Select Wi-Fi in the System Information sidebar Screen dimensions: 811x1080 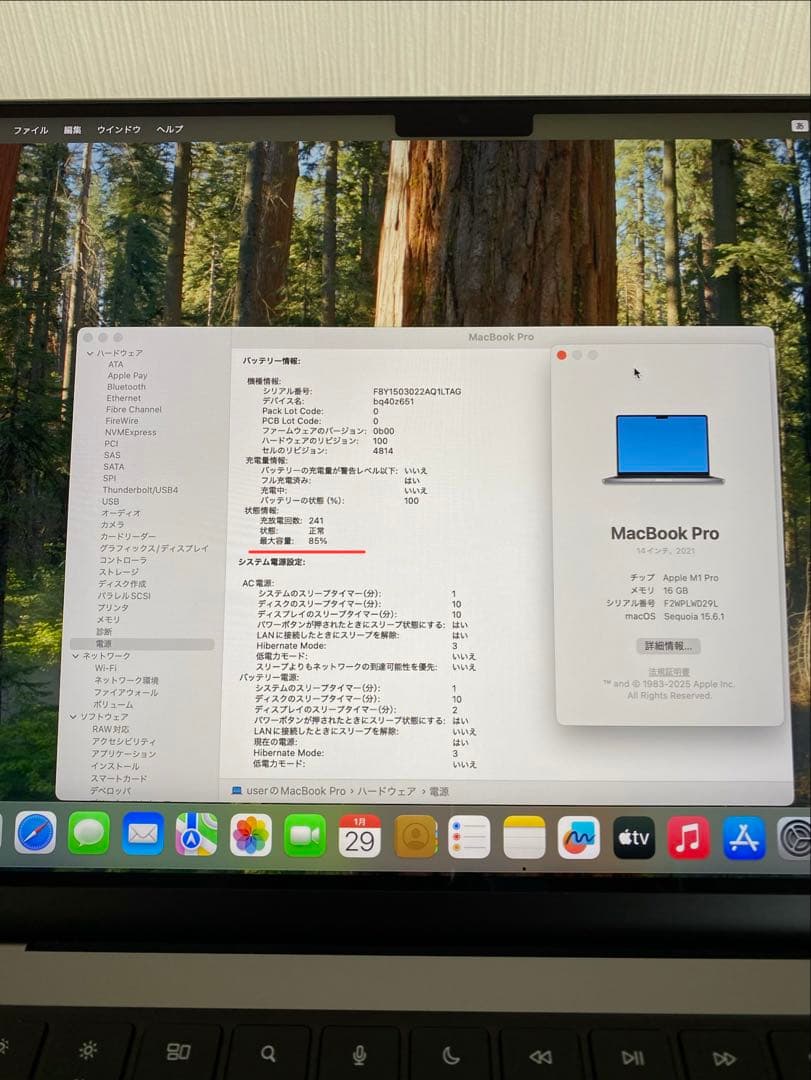coord(110,668)
